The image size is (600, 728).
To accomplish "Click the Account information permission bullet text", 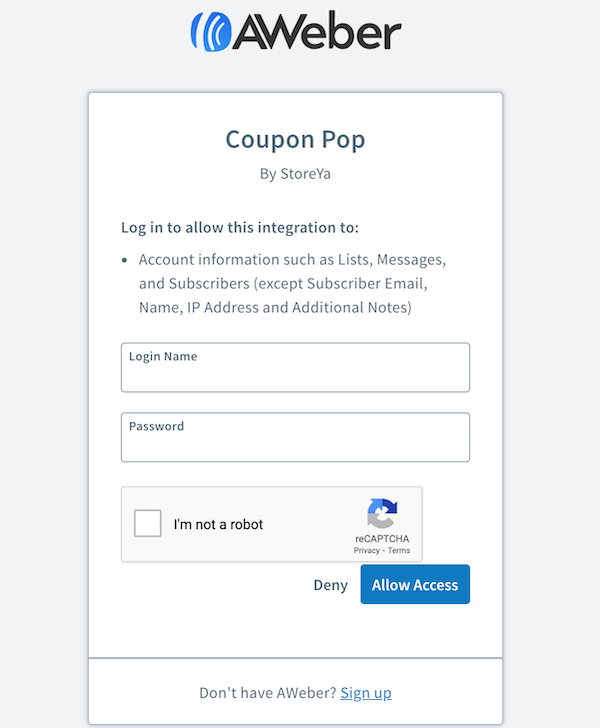I will pyautogui.click(x=292, y=283).
